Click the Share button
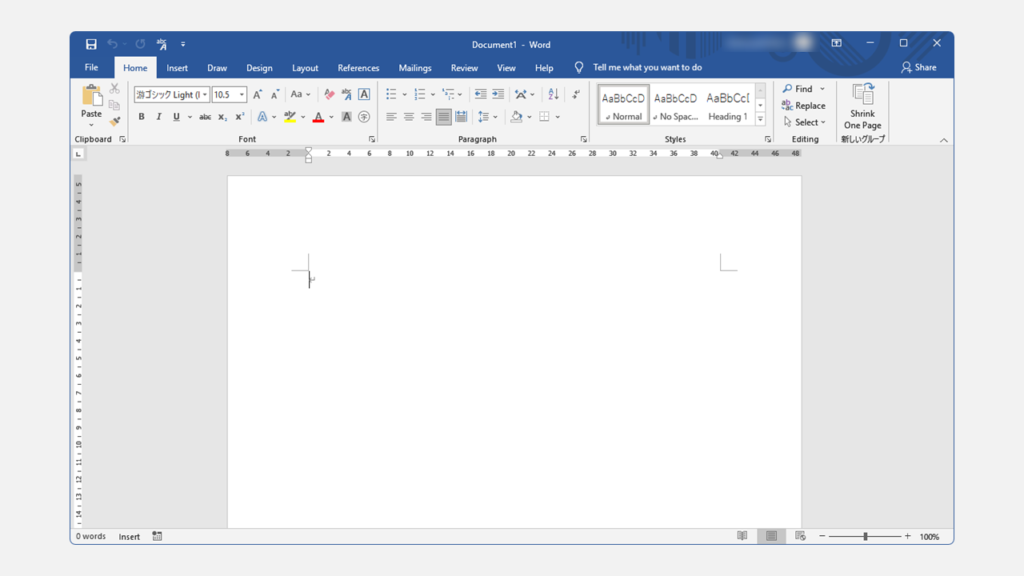 919,68
